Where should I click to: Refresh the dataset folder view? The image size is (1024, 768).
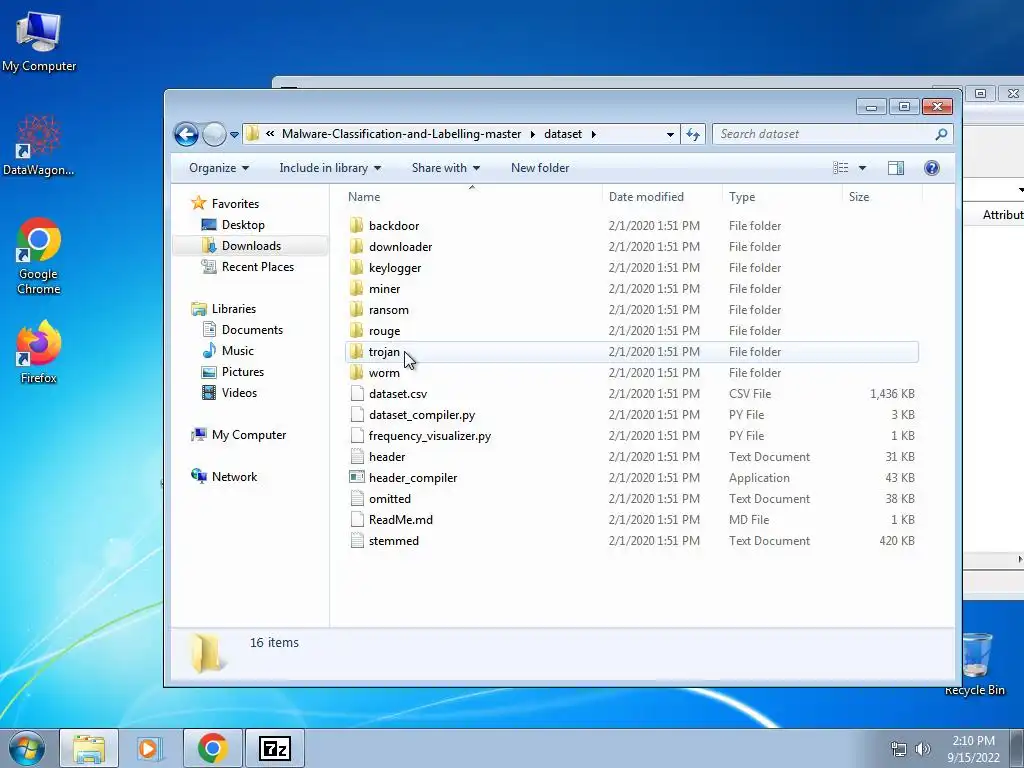click(693, 135)
